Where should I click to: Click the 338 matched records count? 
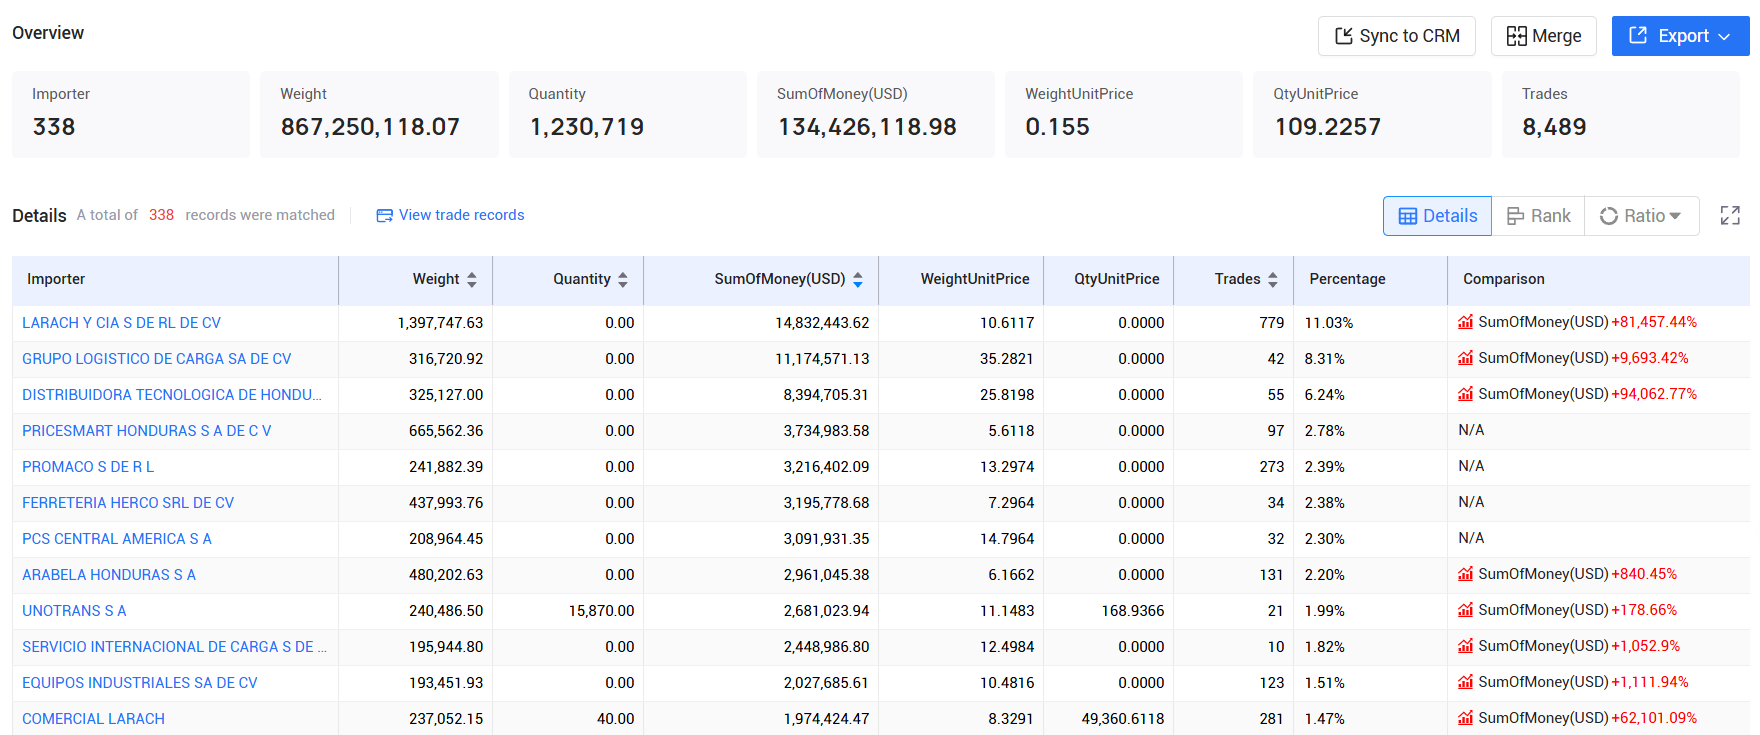coord(161,215)
